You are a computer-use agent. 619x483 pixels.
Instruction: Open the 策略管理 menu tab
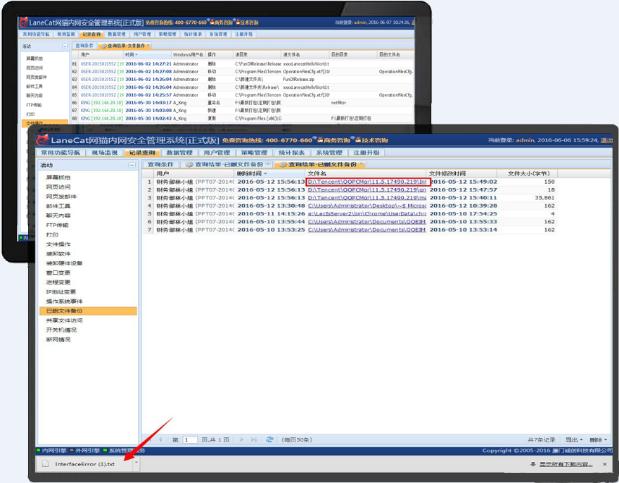tap(254, 152)
